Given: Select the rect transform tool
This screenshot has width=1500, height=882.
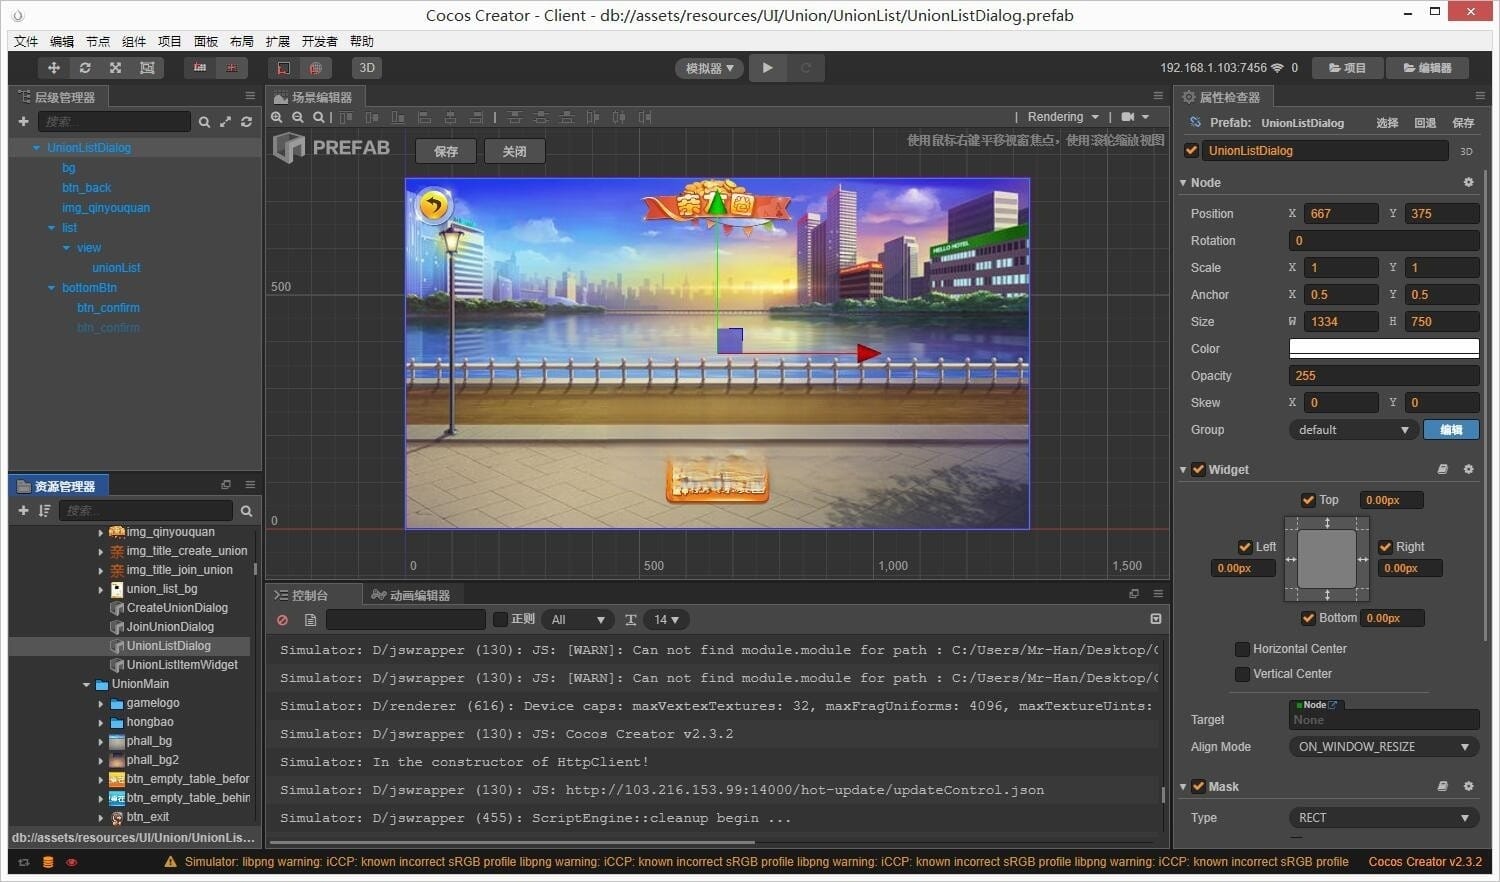Looking at the screenshot, I should point(147,68).
